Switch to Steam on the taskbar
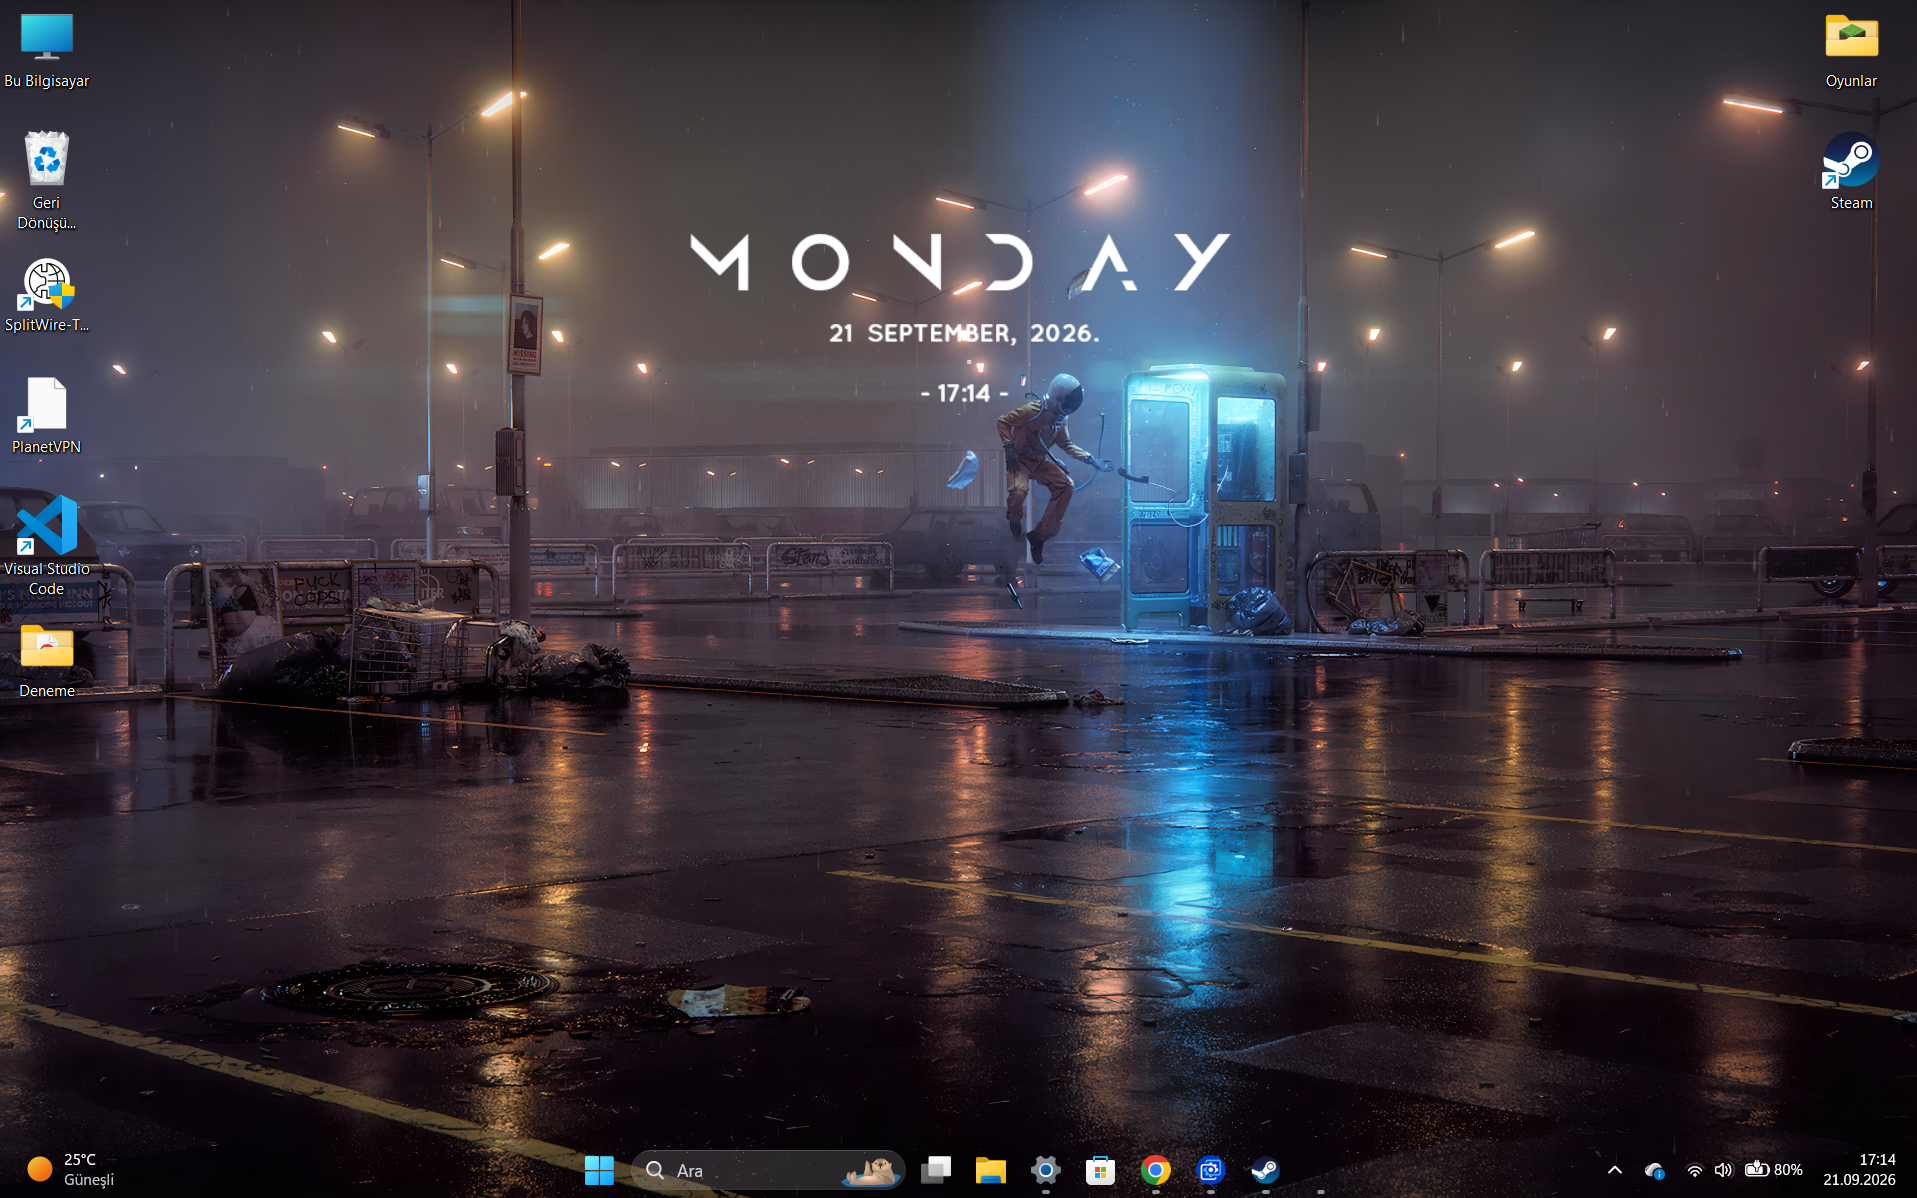Viewport: 1917px width, 1198px height. point(1266,1170)
